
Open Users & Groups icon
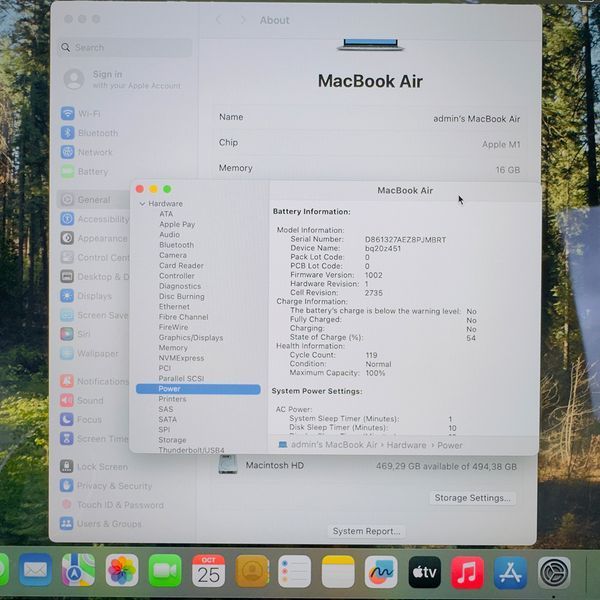67,523
